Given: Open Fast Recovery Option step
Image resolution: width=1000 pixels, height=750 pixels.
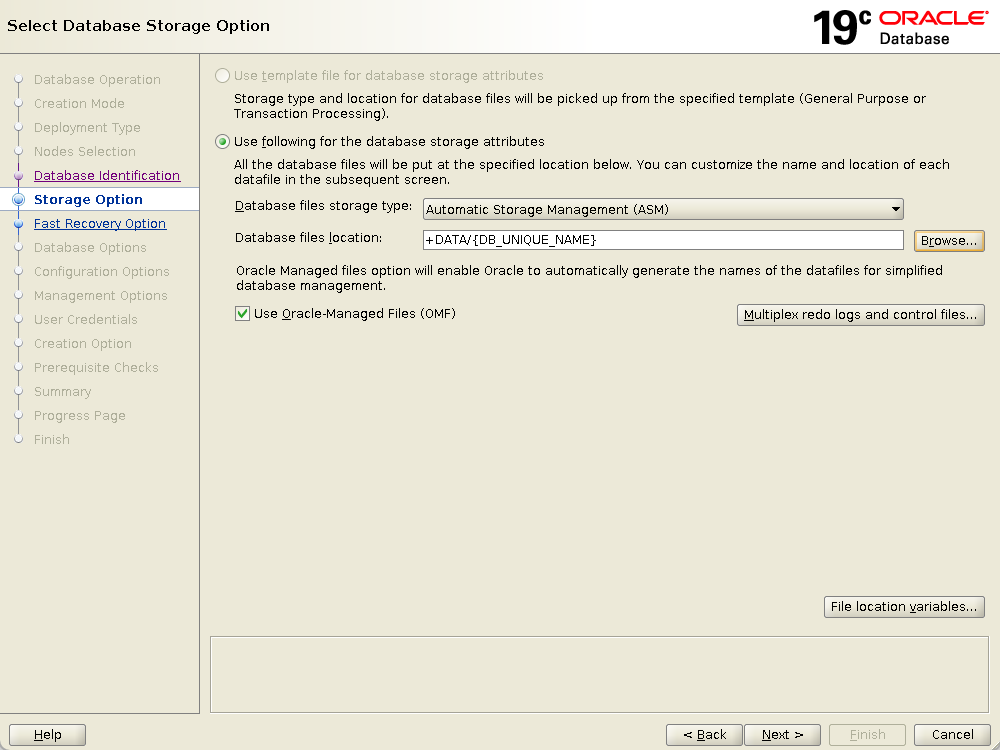Looking at the screenshot, I should (x=100, y=224).
